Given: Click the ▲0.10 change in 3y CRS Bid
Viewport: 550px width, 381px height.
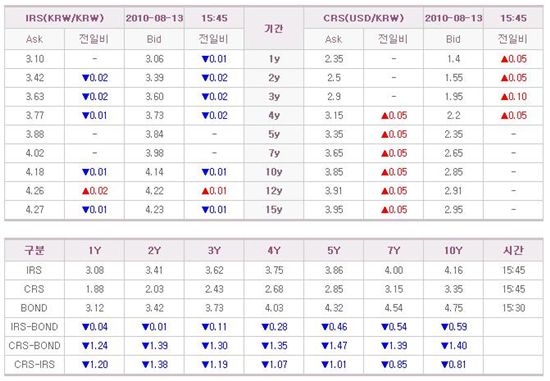Looking at the screenshot, I should click(514, 96).
